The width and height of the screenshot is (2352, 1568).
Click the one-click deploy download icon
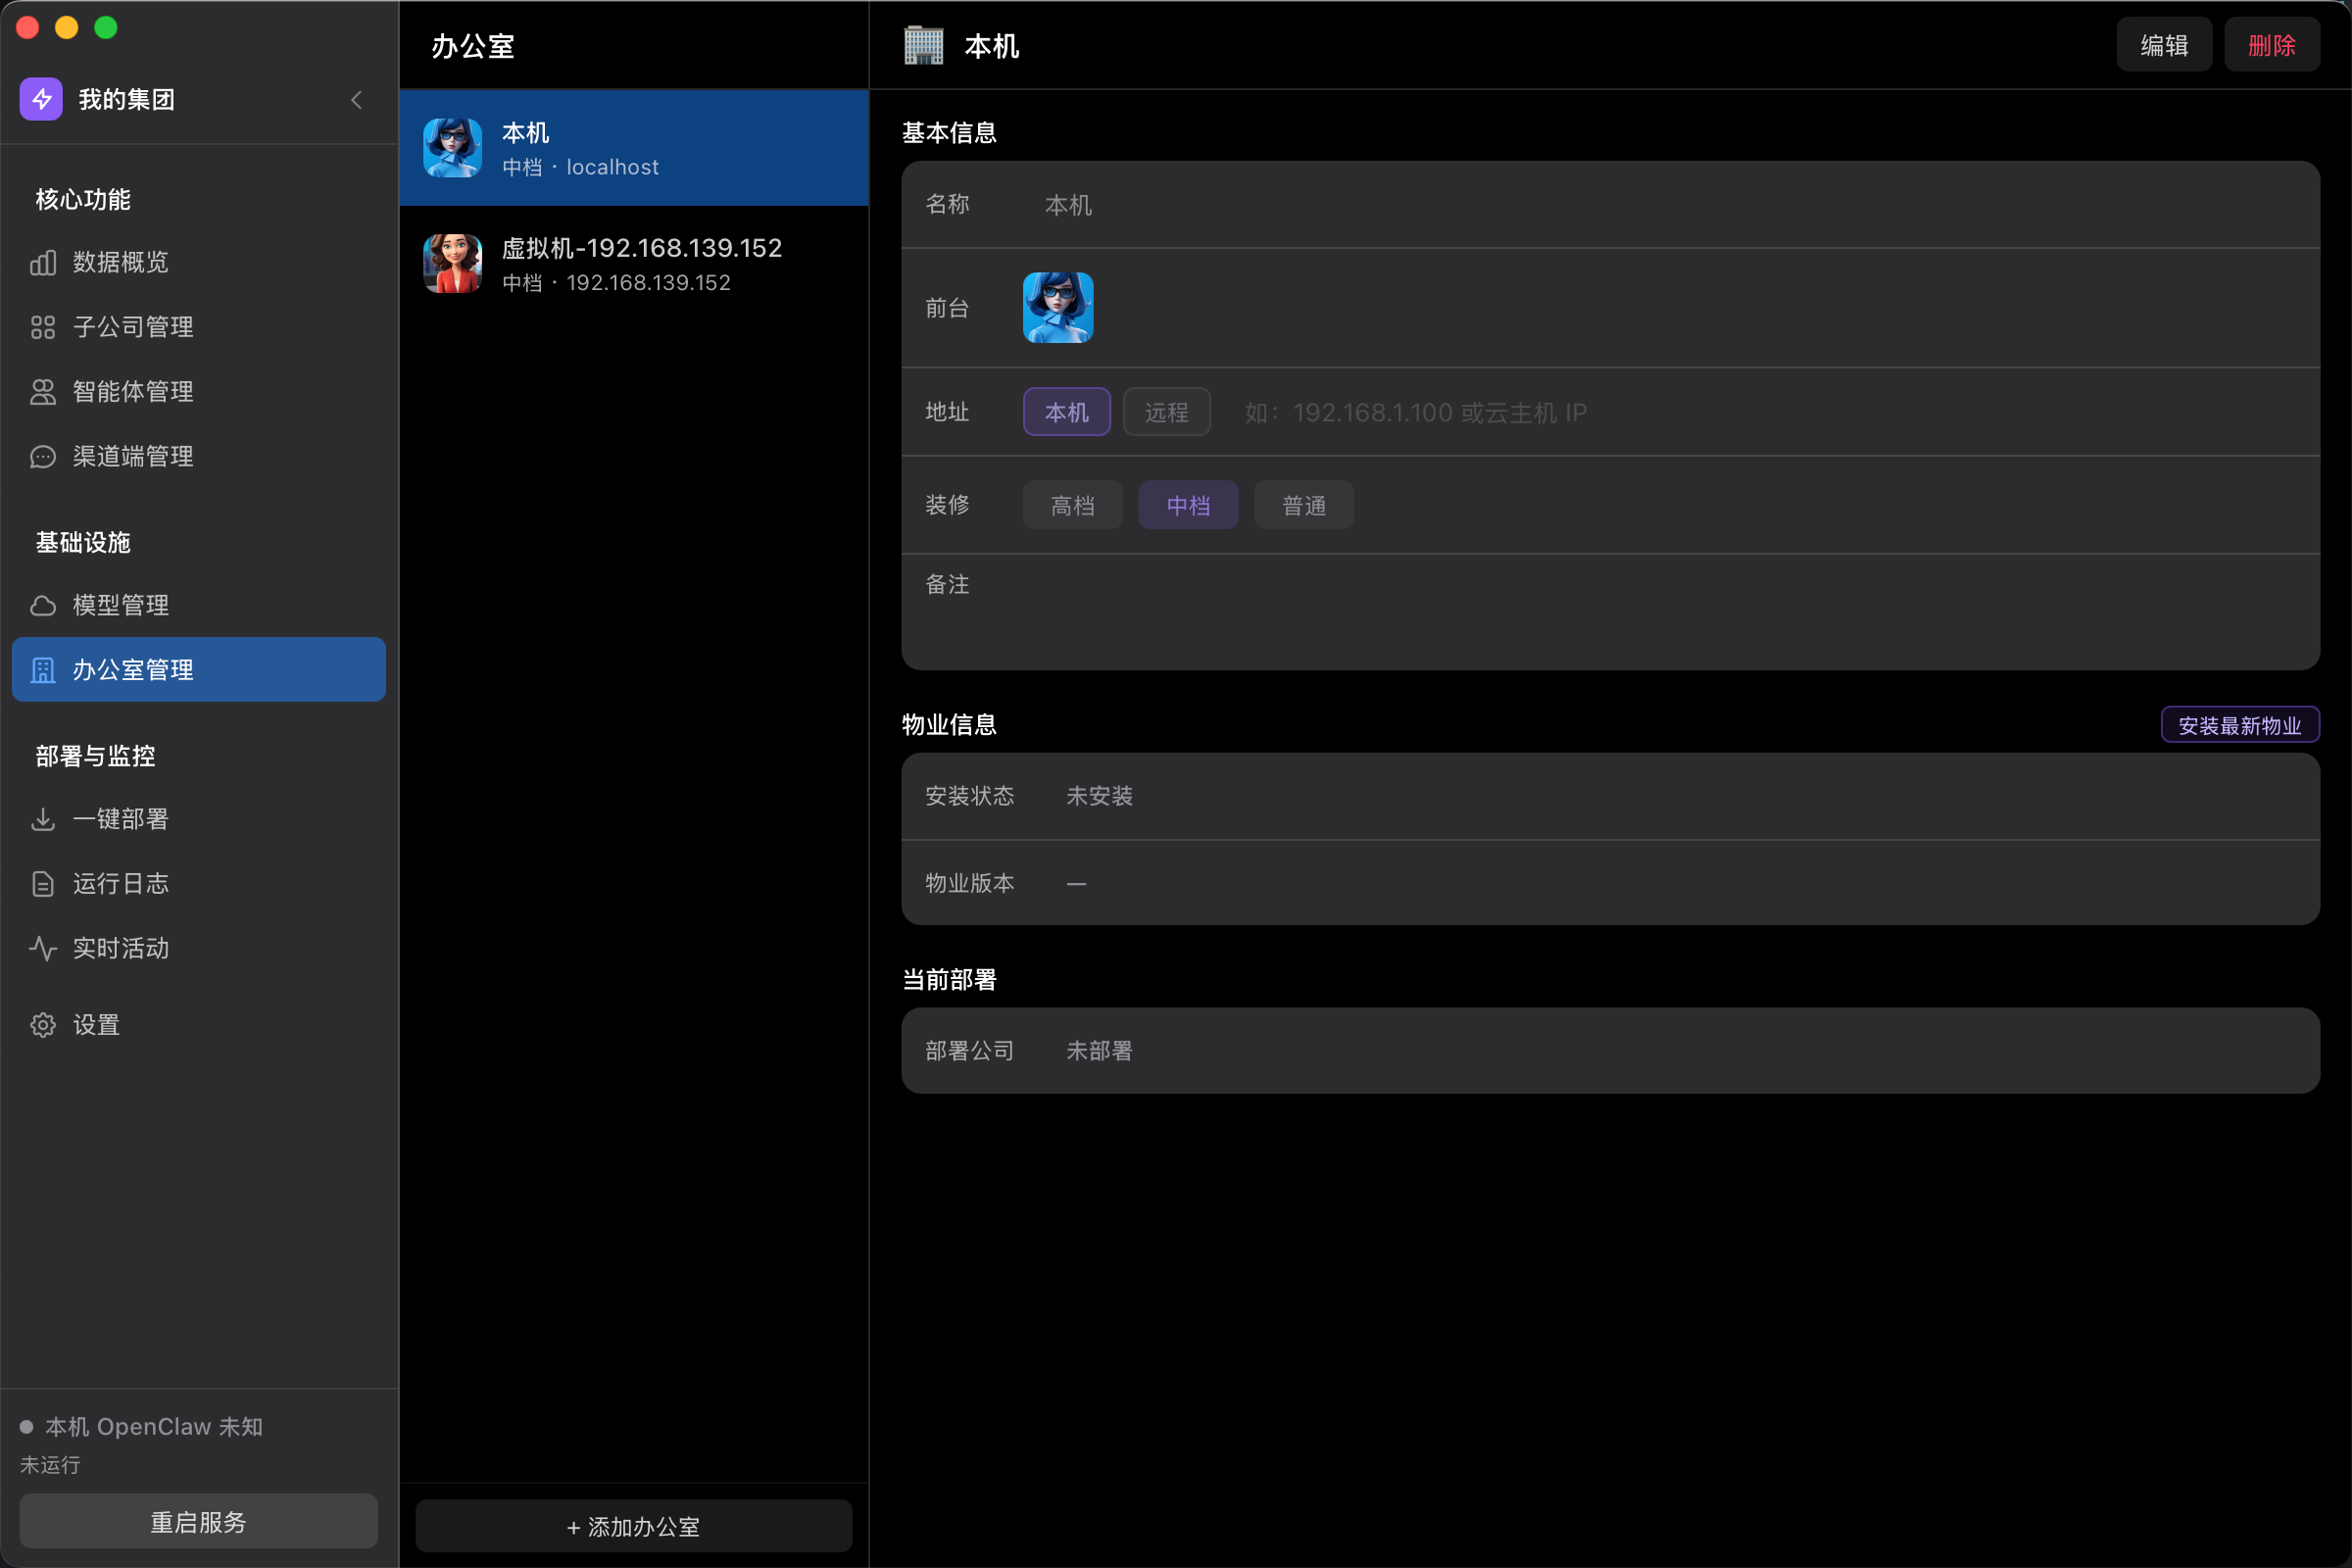click(x=43, y=819)
